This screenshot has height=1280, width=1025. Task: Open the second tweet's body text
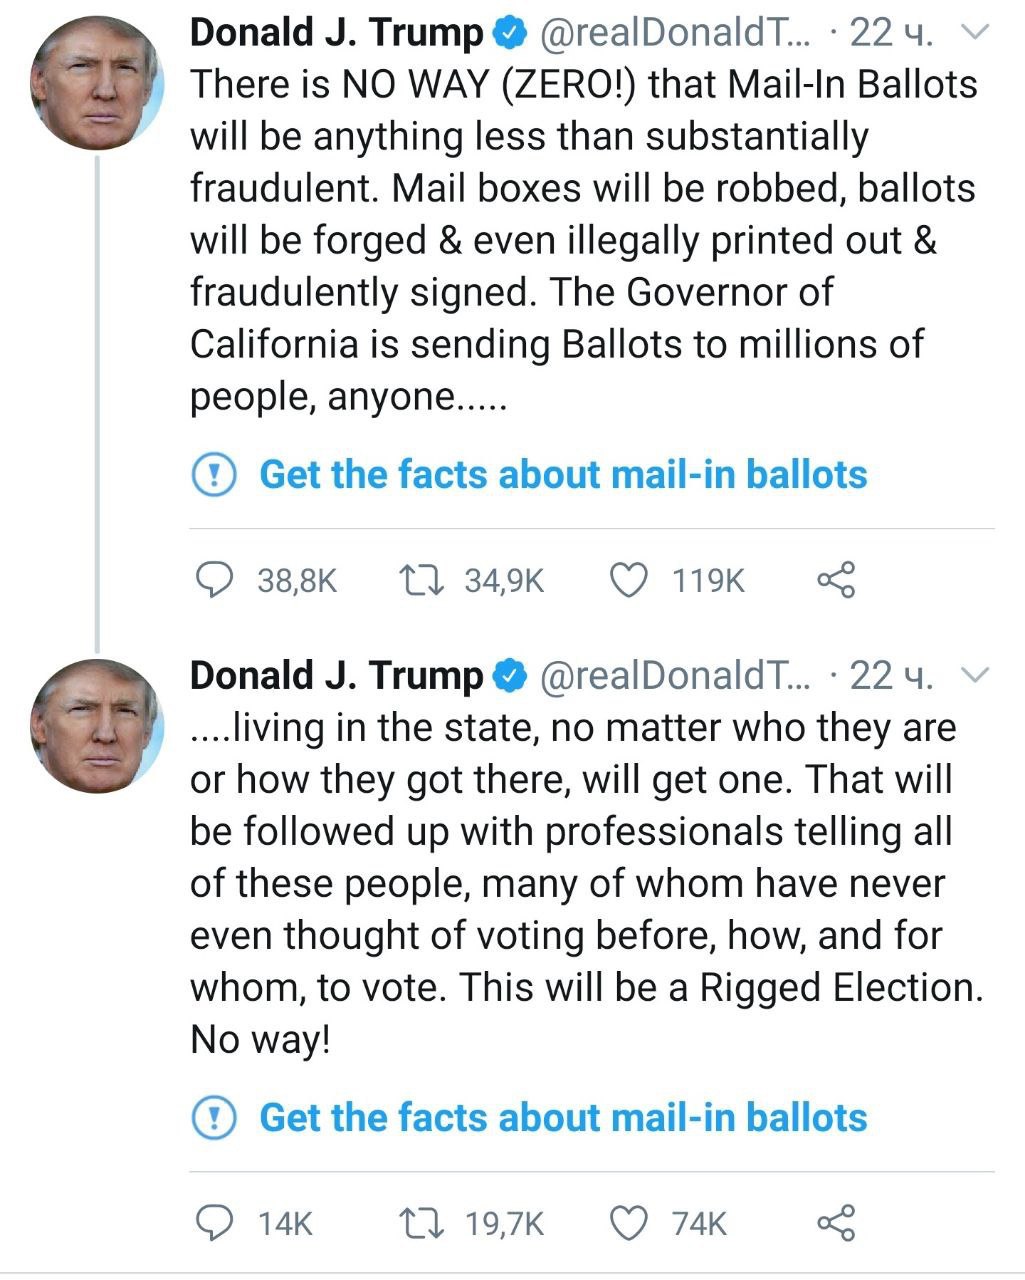pyautogui.click(x=585, y=883)
